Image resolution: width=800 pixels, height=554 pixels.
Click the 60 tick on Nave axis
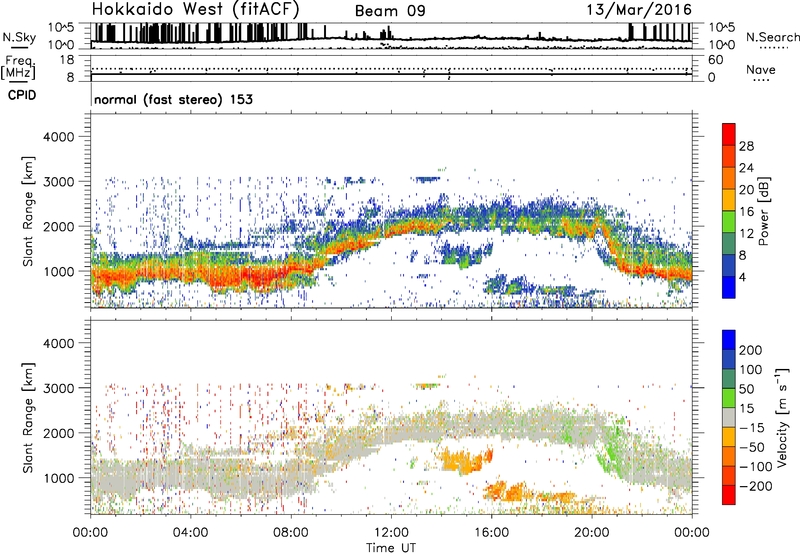(715, 60)
